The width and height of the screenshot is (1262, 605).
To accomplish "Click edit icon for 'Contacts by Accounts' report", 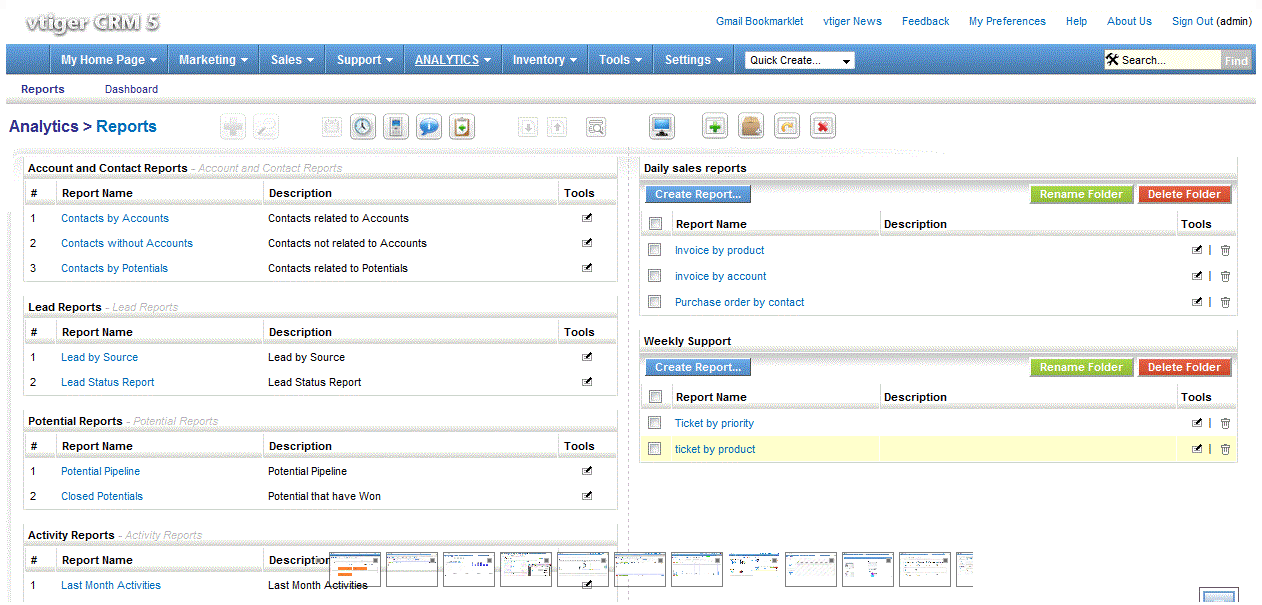I will [587, 218].
